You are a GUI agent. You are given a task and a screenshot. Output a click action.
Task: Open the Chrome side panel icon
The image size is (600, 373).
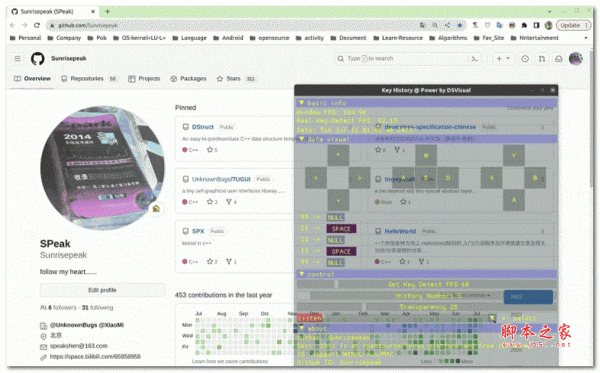[x=536, y=25]
